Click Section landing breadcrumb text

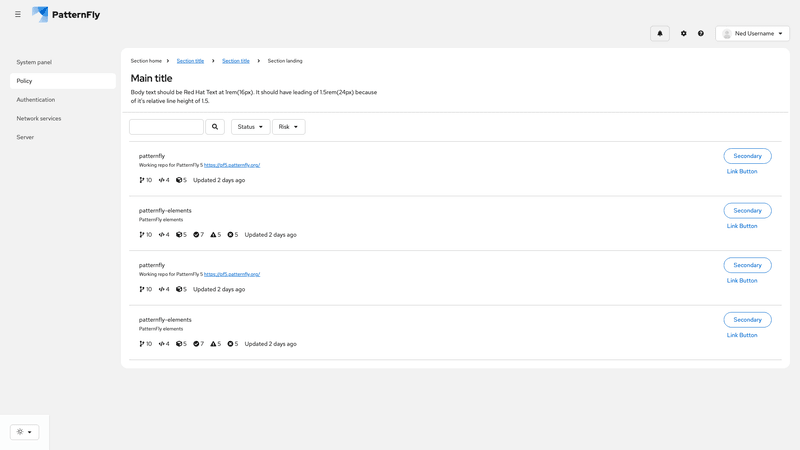285,61
